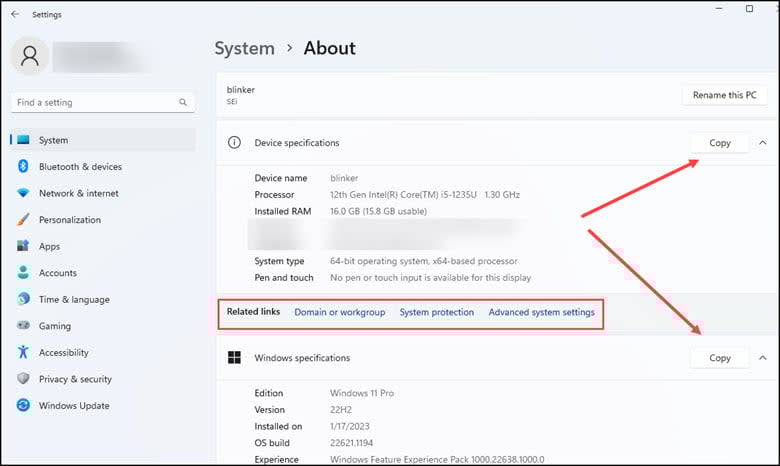Click the Windows Update sync icon
Screen dimensions: 780x466
tap(23, 405)
